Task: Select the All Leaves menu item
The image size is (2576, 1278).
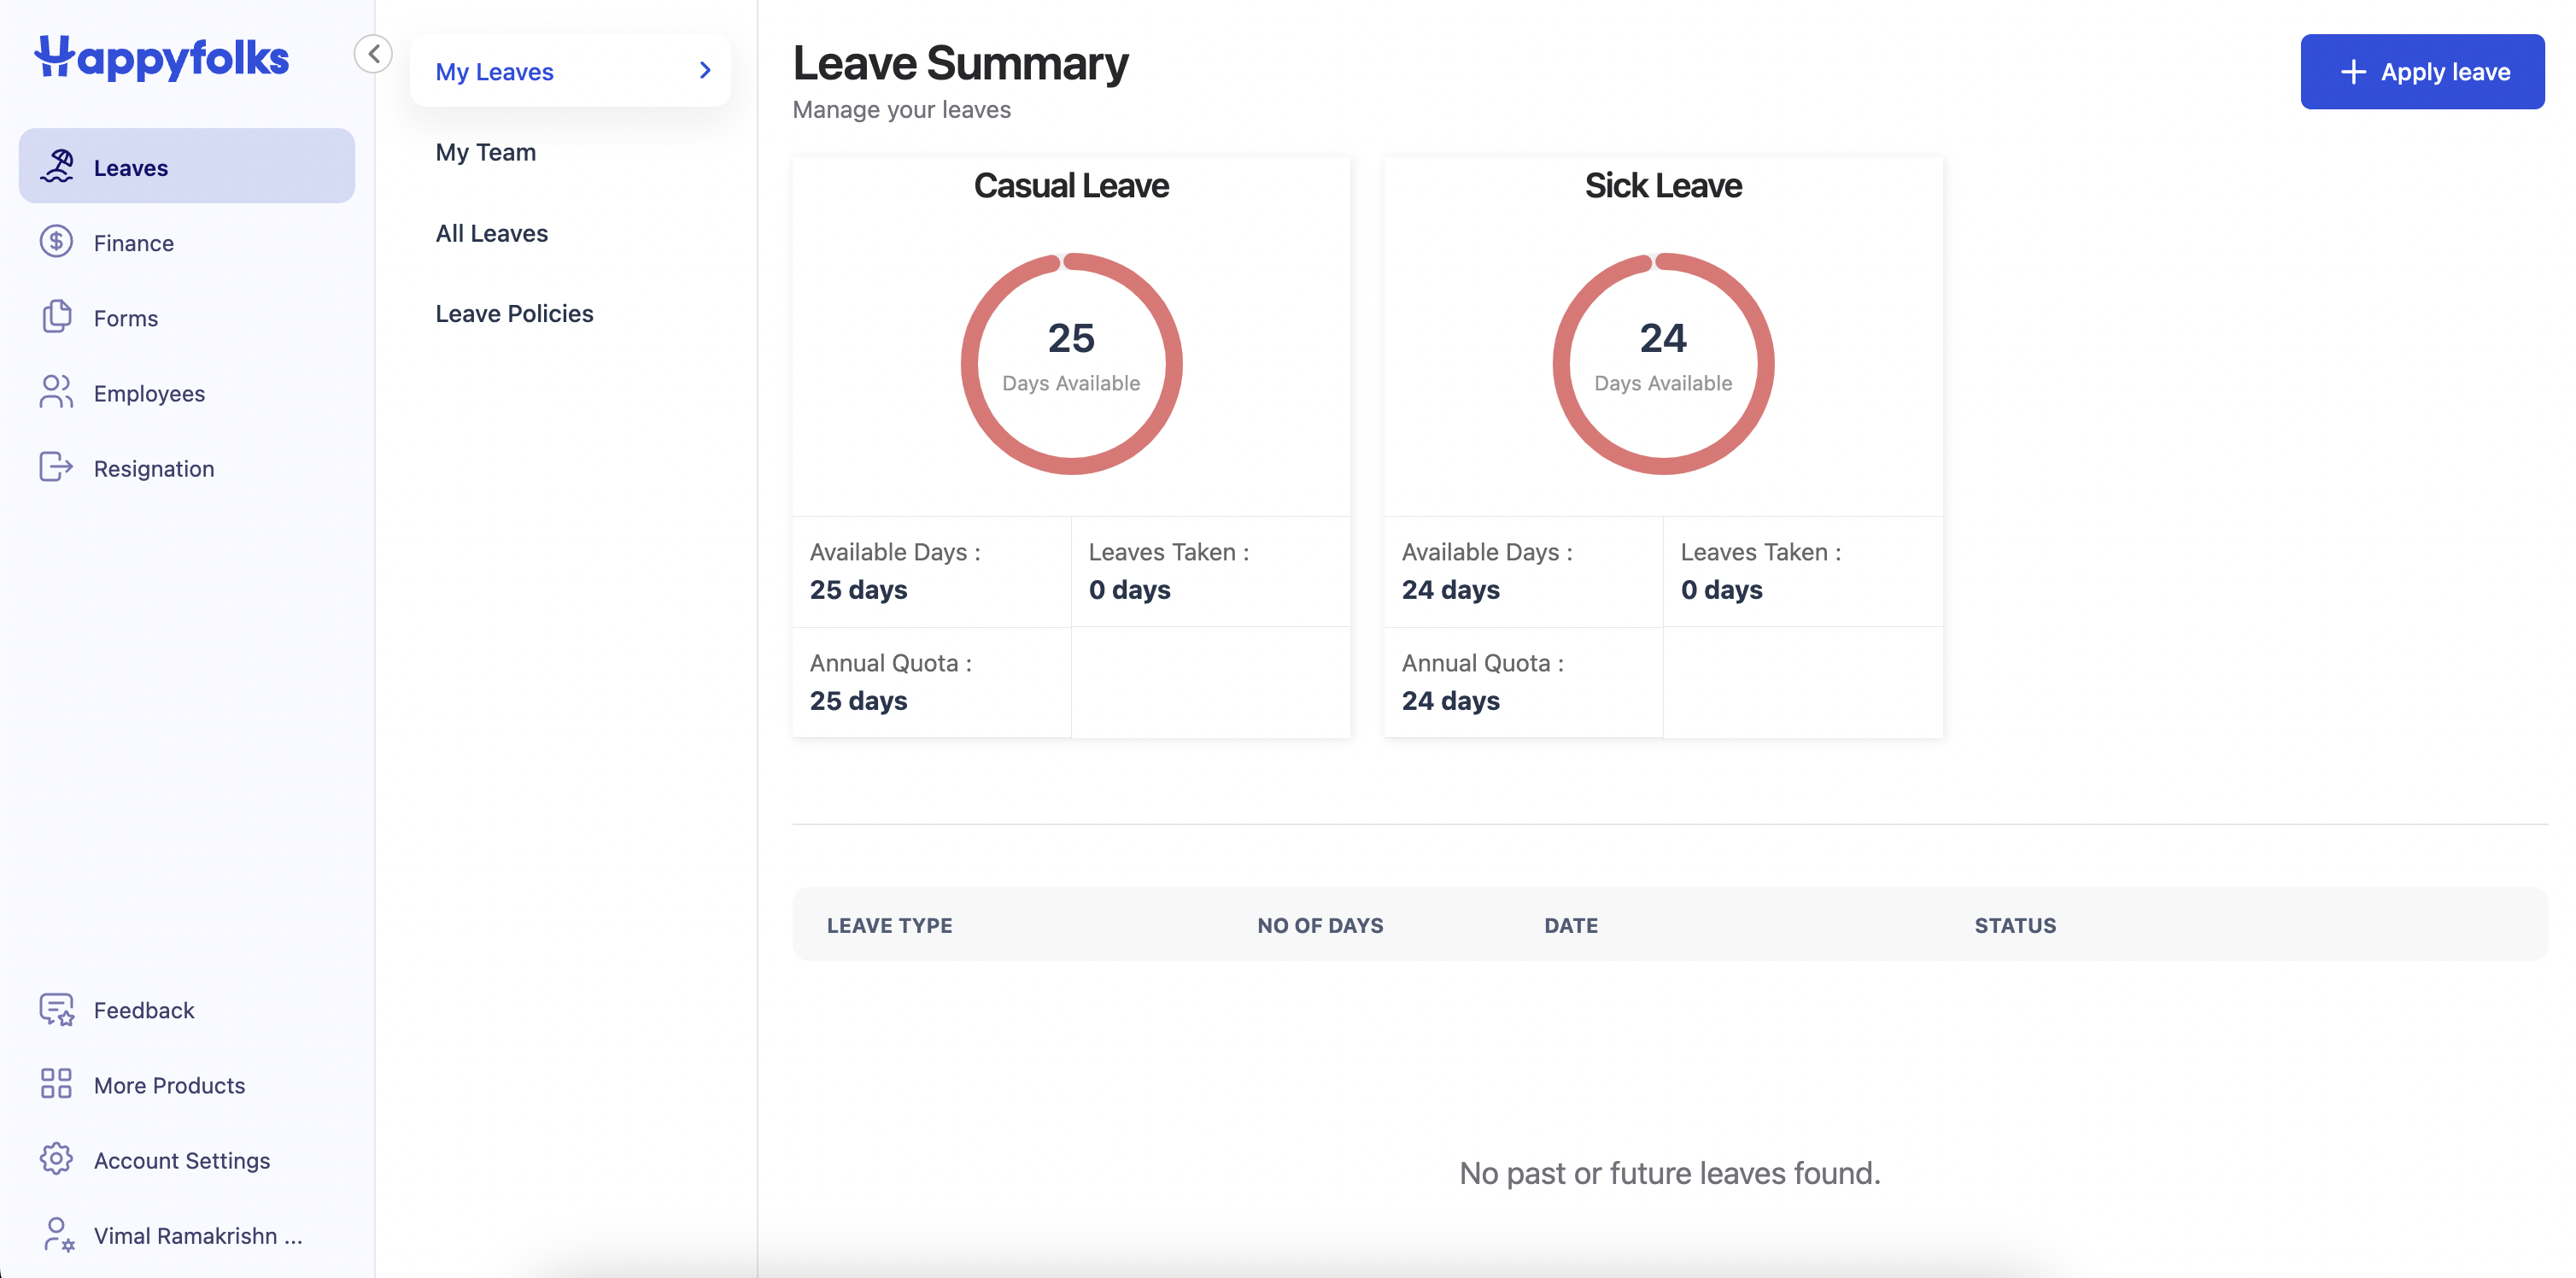Action: 491,230
